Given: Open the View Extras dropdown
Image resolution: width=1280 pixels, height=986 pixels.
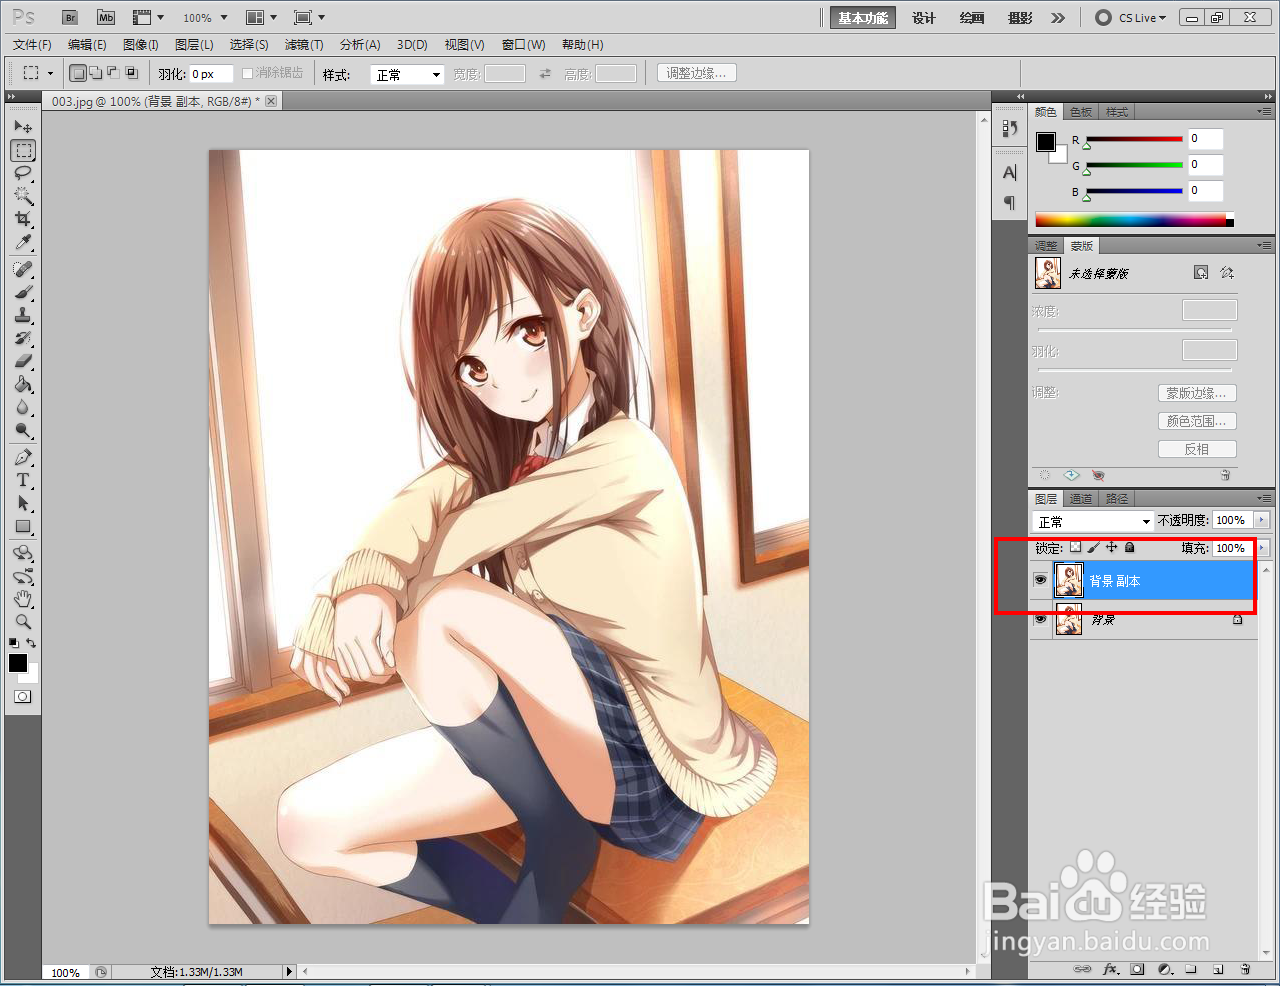Looking at the screenshot, I should pos(148,18).
